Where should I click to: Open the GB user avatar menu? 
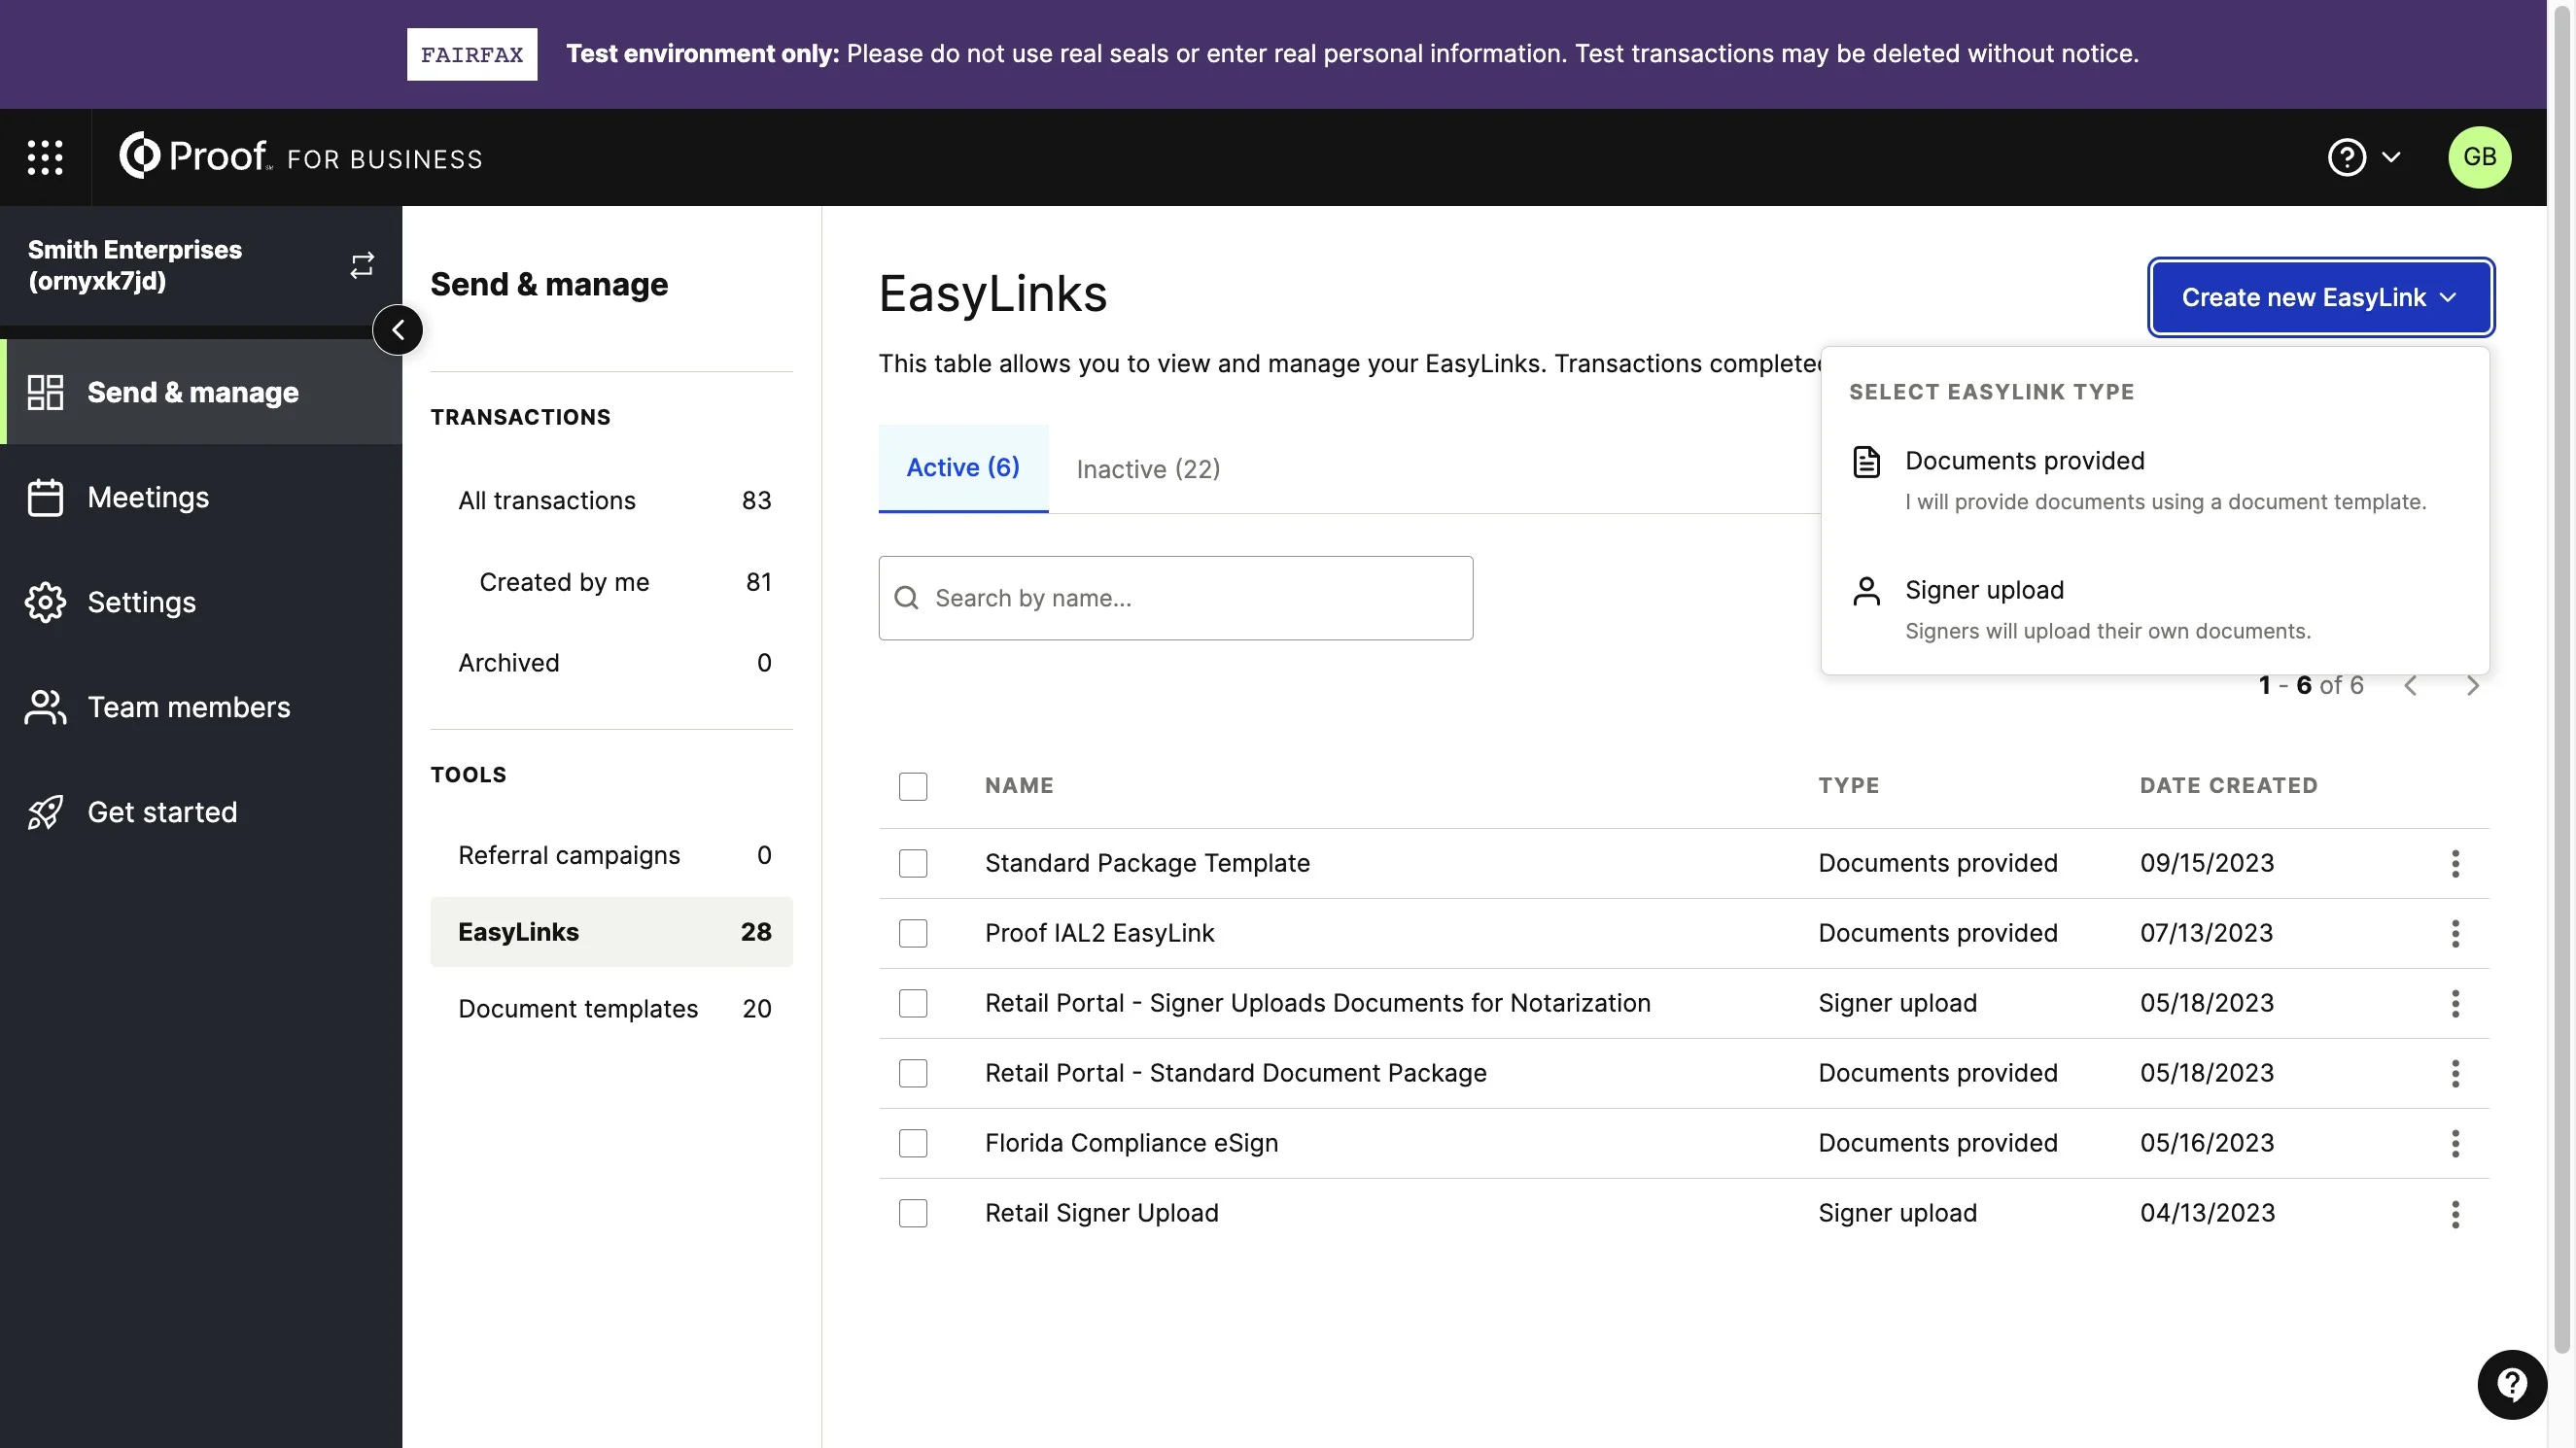point(2478,157)
